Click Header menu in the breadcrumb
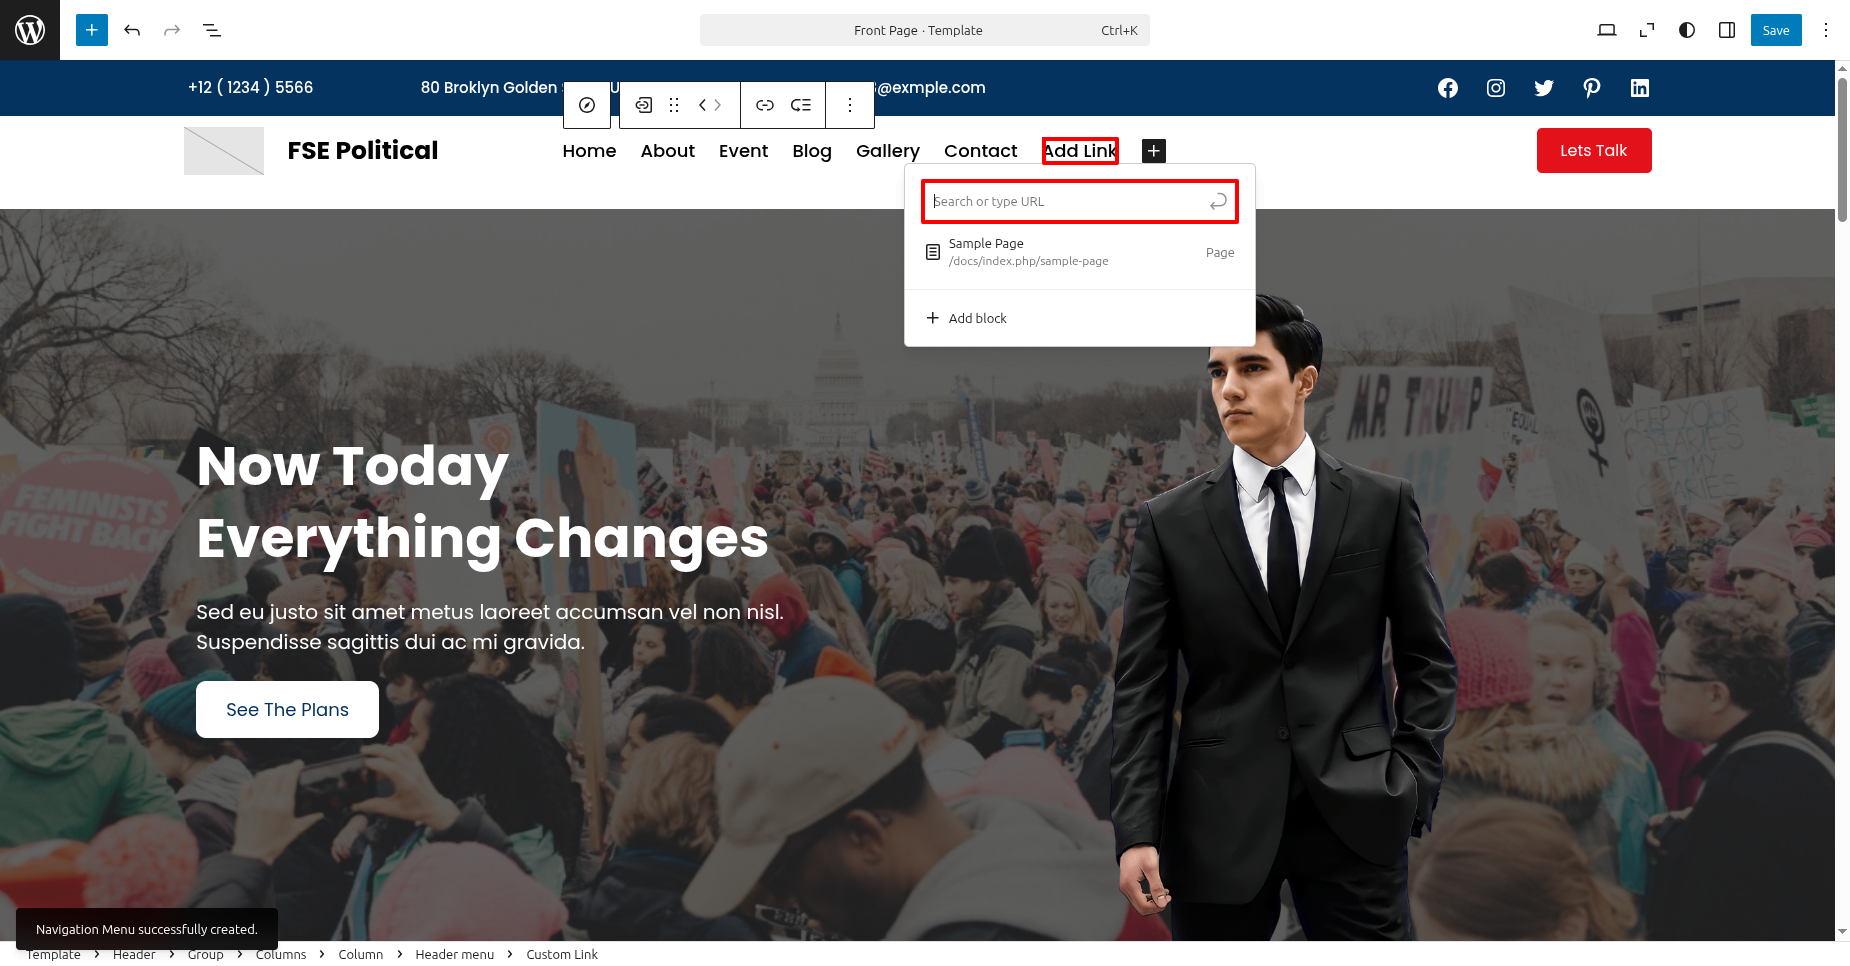Screen dimensions: 1850x966 pyautogui.click(x=454, y=954)
